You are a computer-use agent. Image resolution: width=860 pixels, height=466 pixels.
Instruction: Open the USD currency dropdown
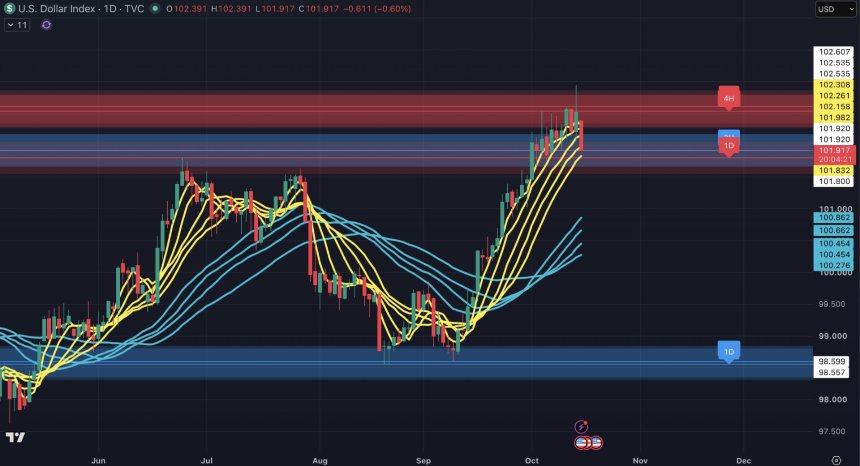835,9
